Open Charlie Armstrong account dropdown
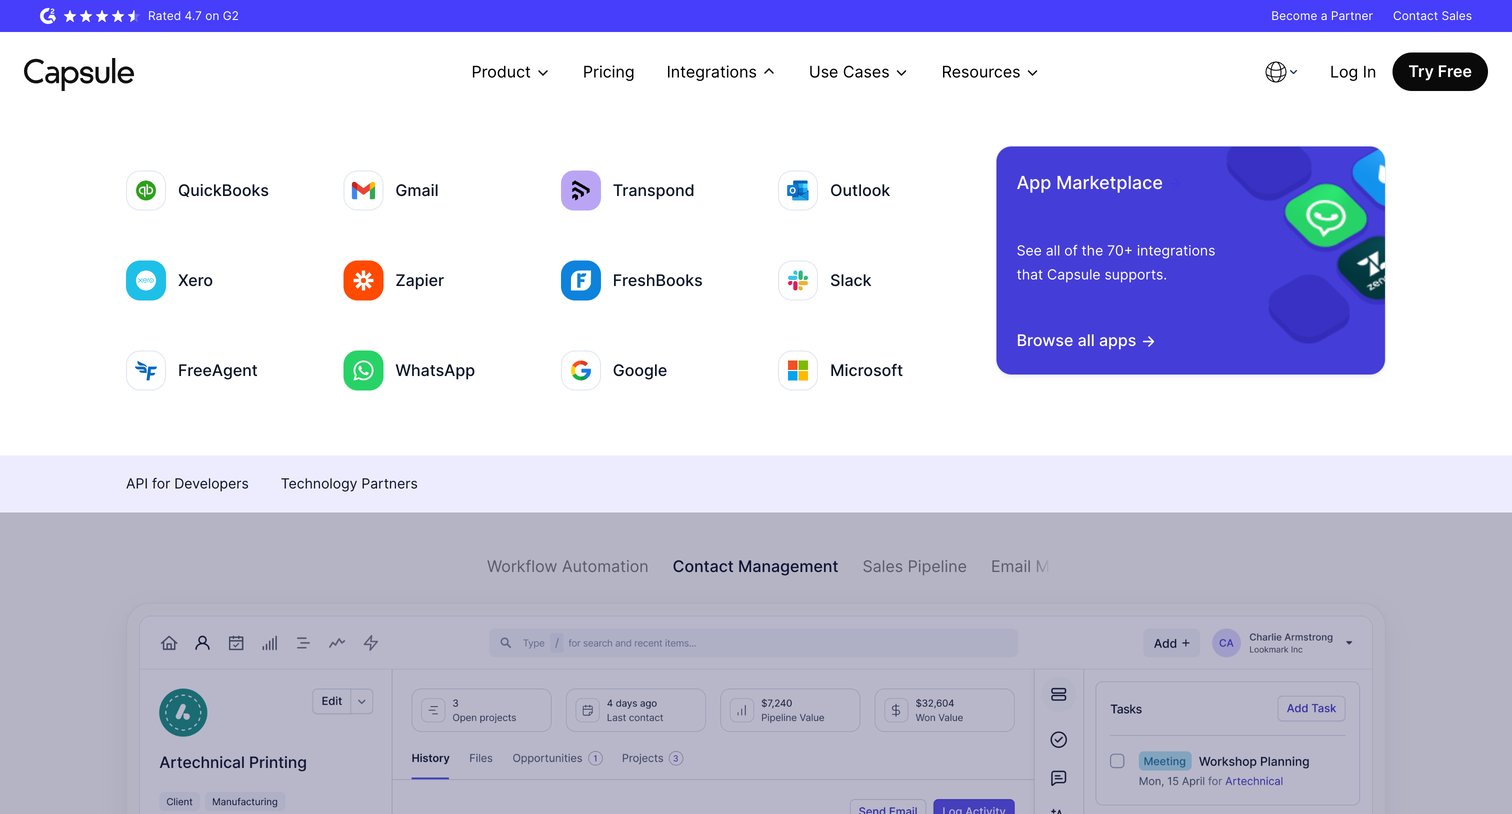 pyautogui.click(x=1349, y=643)
